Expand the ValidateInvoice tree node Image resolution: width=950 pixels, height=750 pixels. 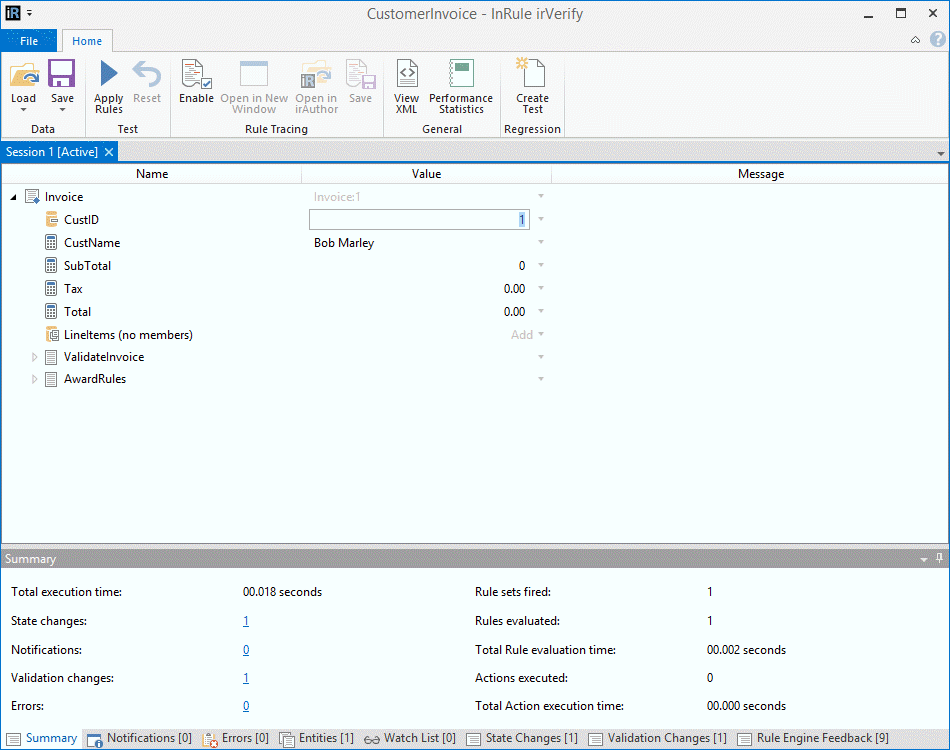(x=35, y=357)
